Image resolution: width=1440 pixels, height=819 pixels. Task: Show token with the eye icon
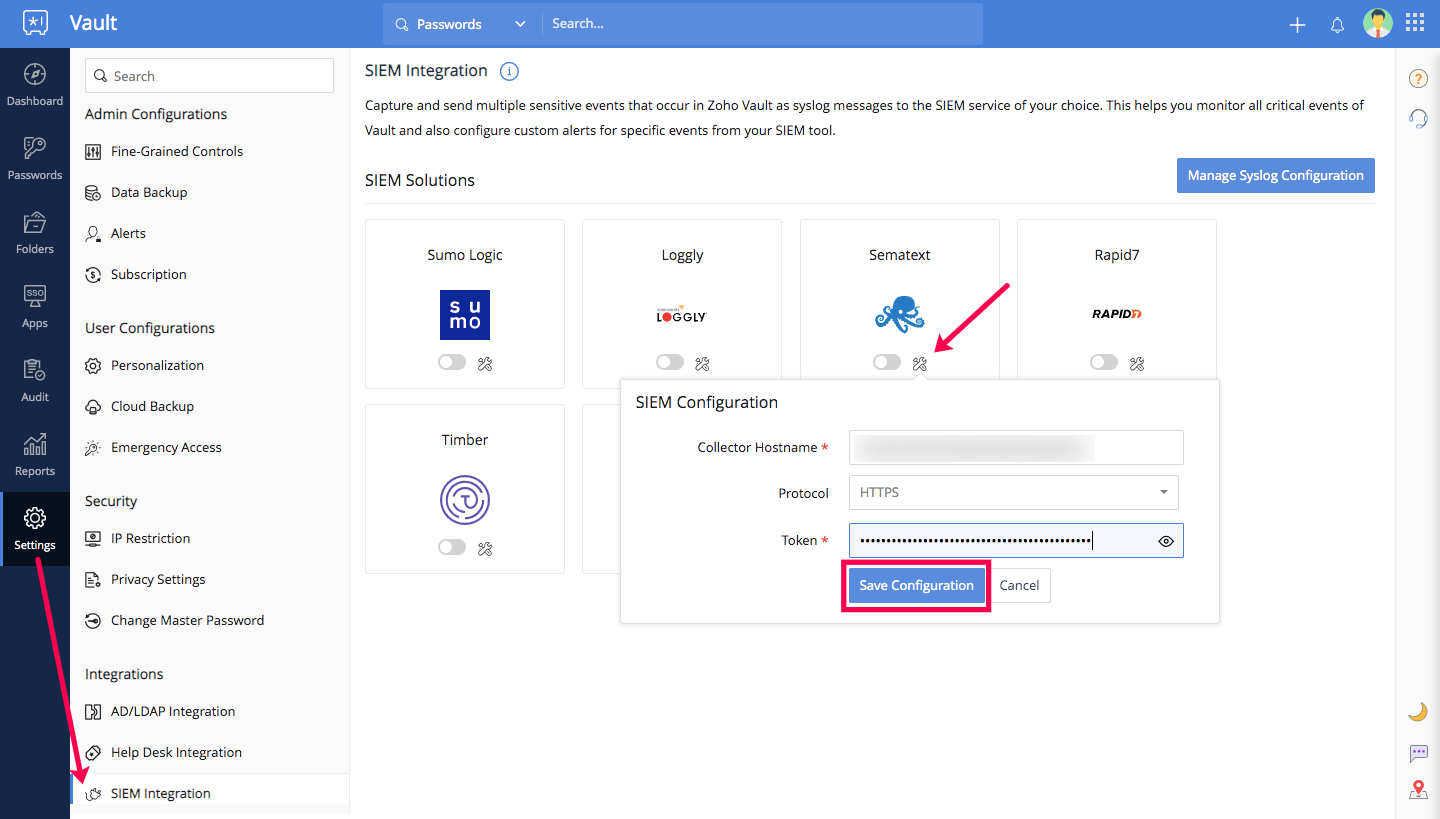pyautogui.click(x=1166, y=541)
